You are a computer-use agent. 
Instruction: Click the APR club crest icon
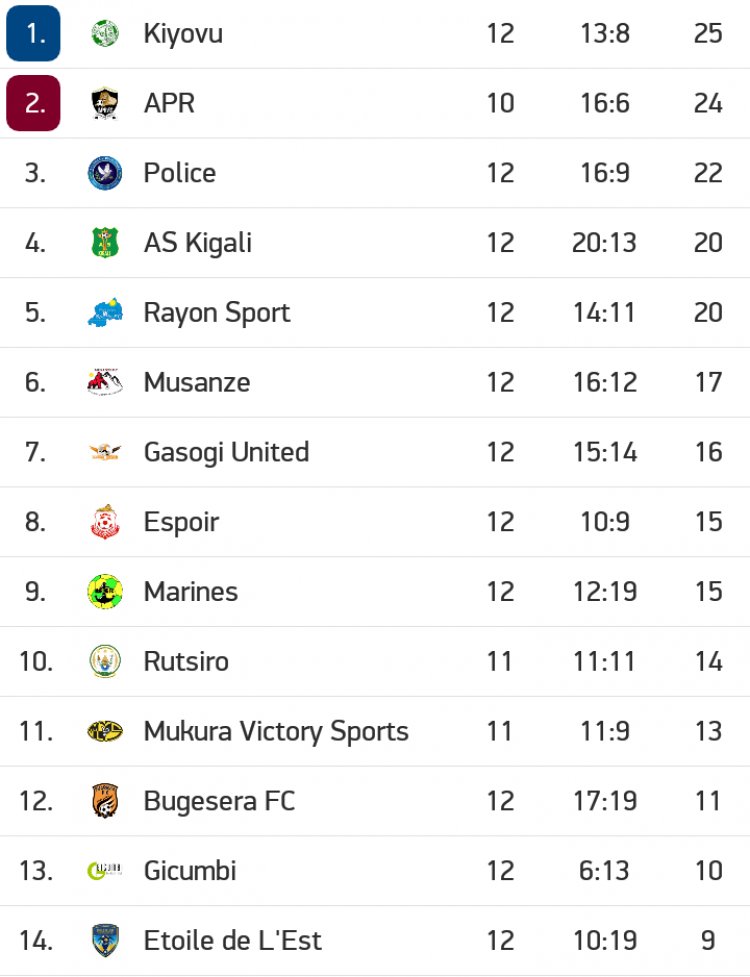[105, 103]
